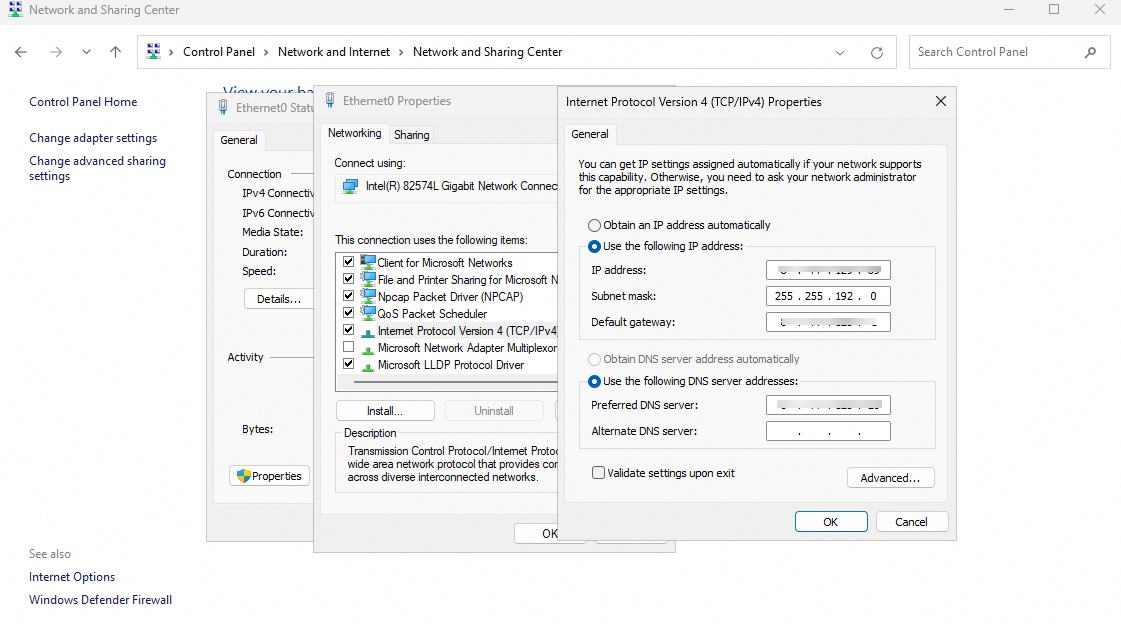Screen dimensions: 1121x624
Task: Close the IPv4 Properties dialog
Action: pyautogui.click(x=941, y=101)
